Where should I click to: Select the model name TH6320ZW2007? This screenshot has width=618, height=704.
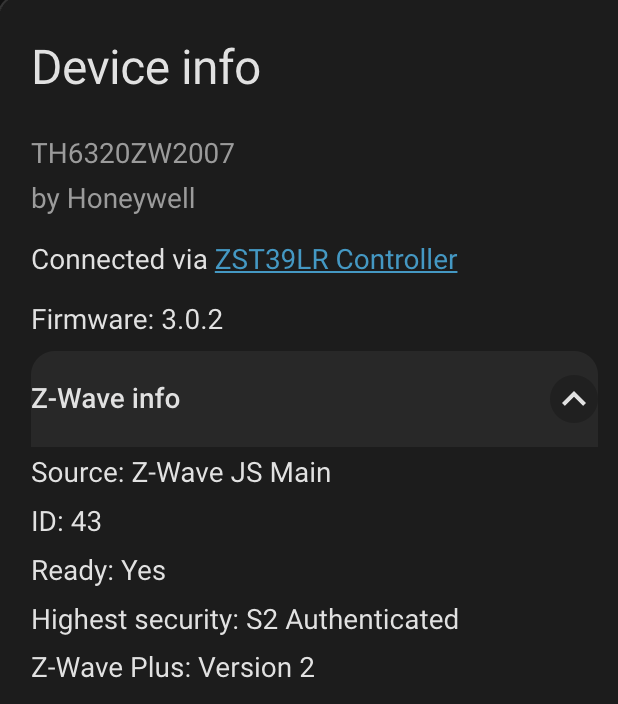(133, 153)
